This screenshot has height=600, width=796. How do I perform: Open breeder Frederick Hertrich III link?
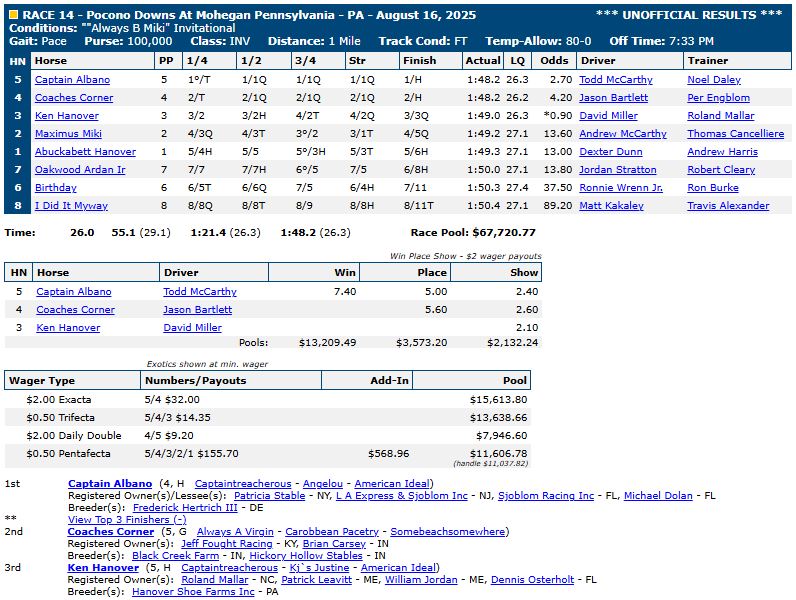point(201,507)
